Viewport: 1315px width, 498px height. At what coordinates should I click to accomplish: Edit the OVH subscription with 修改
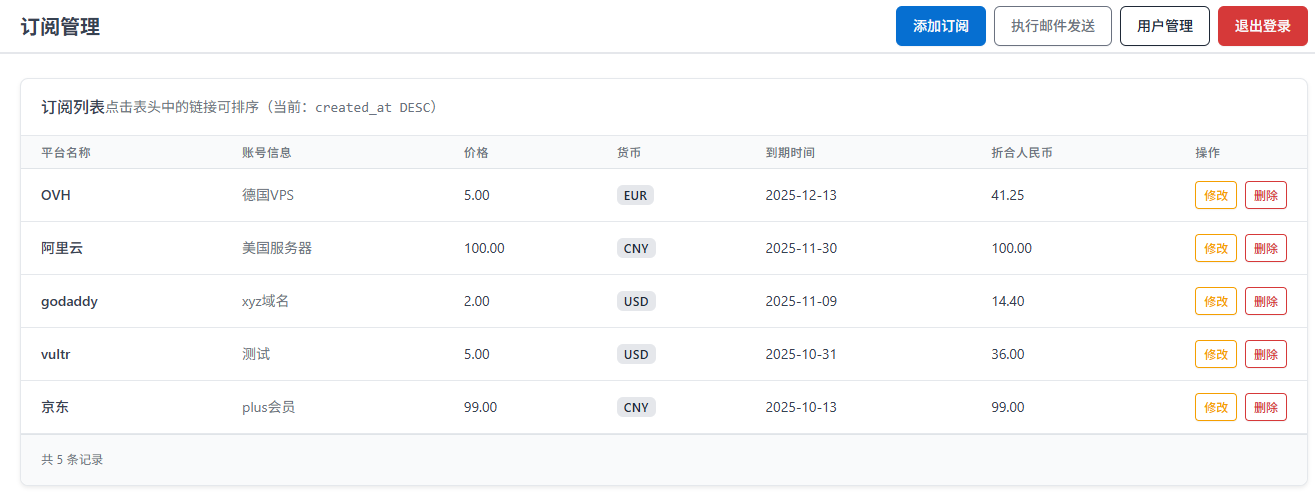click(x=1215, y=195)
